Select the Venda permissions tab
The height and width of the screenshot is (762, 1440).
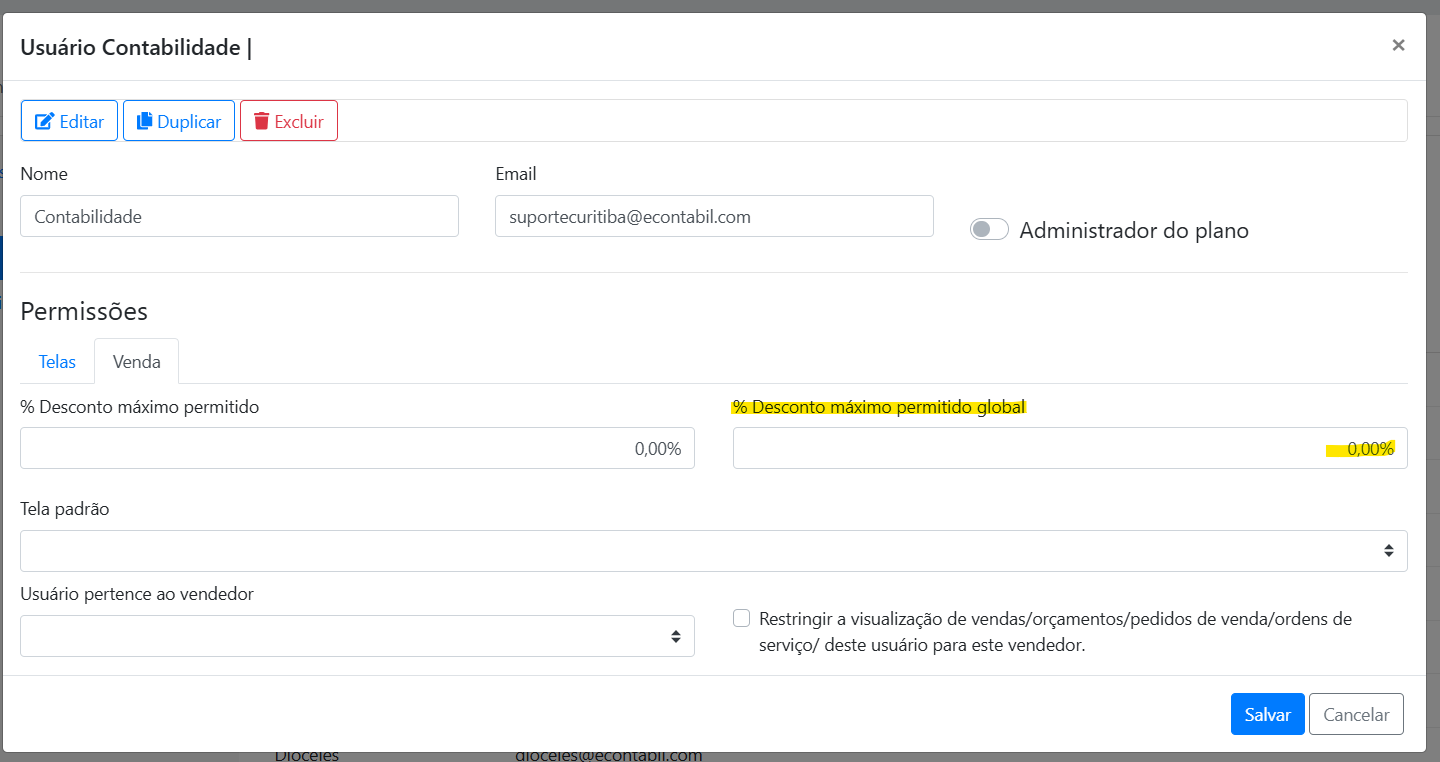point(137,362)
